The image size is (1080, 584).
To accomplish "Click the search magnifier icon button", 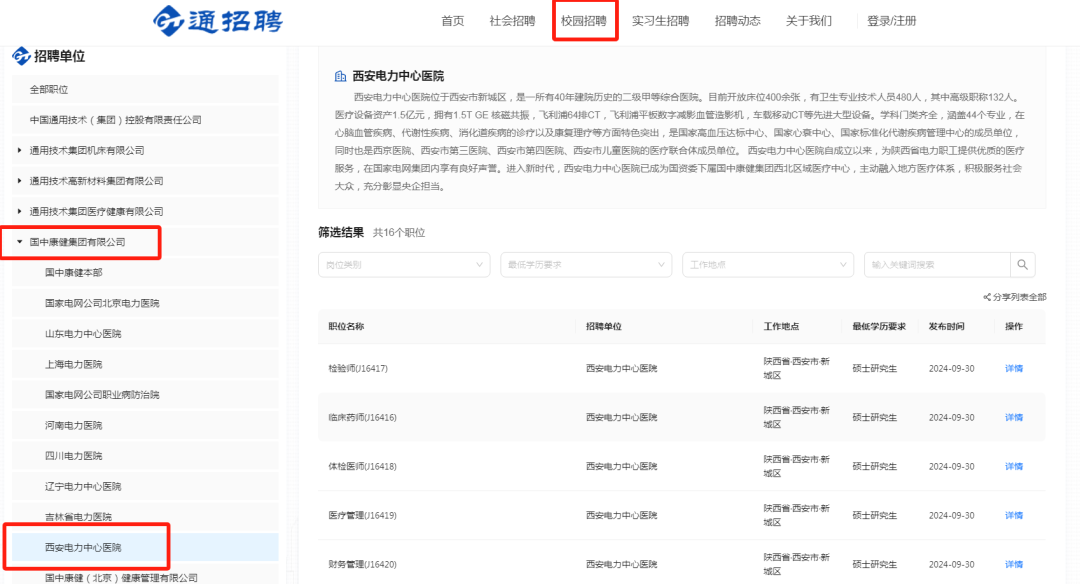I will point(1022,264).
